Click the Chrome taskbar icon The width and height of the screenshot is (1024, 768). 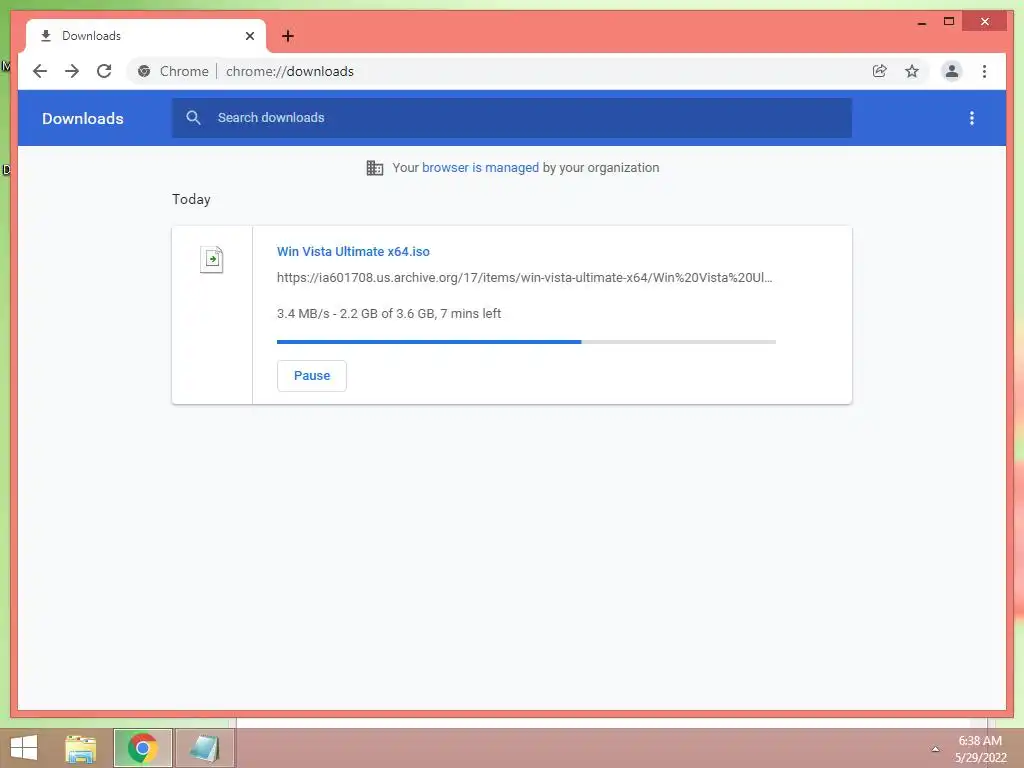(142, 748)
